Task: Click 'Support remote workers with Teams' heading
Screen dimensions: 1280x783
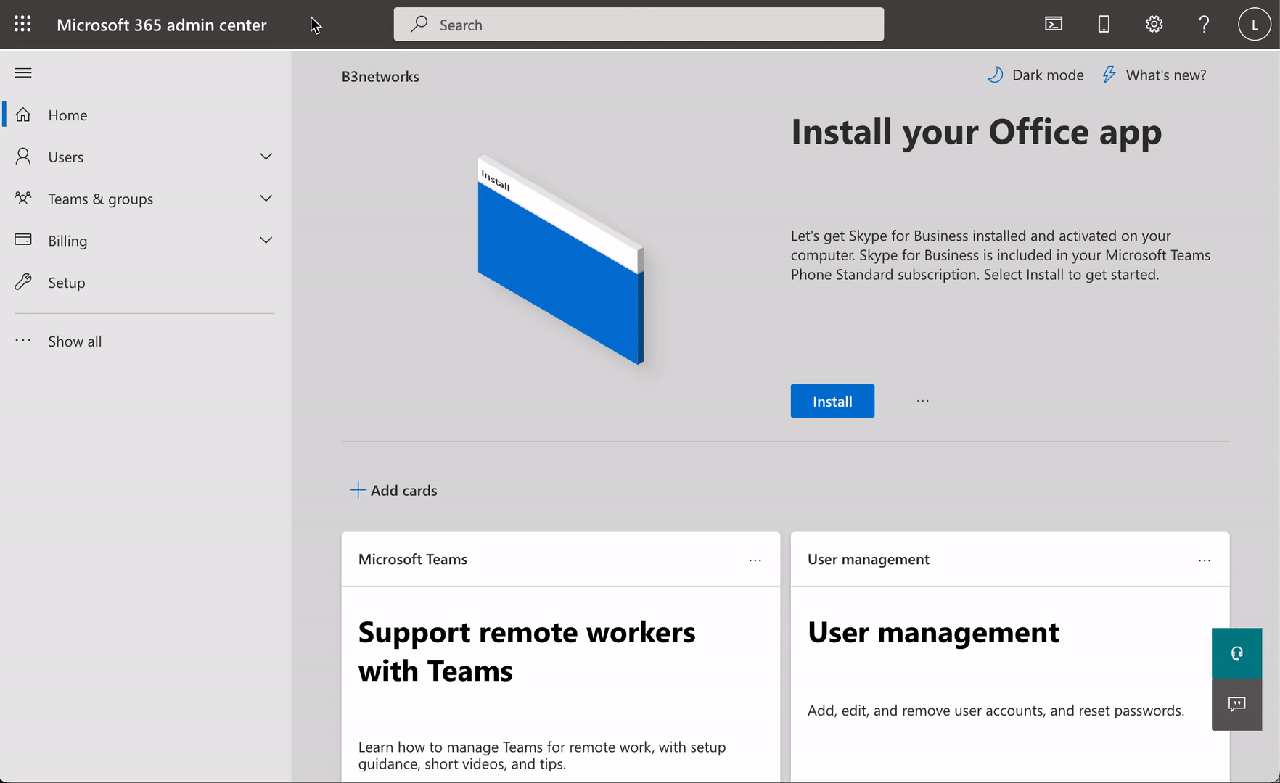Action: (x=527, y=651)
